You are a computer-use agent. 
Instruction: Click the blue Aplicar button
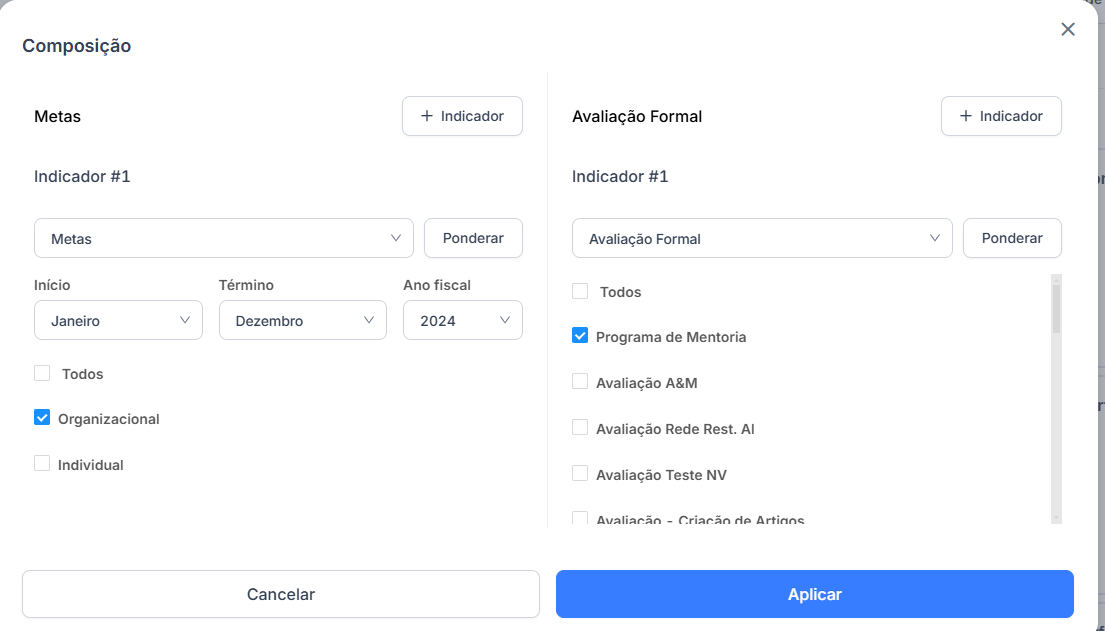(815, 594)
